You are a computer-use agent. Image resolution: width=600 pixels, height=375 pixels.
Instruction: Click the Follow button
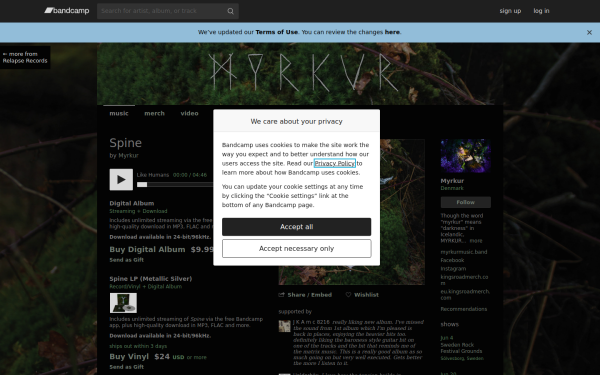tap(466, 202)
